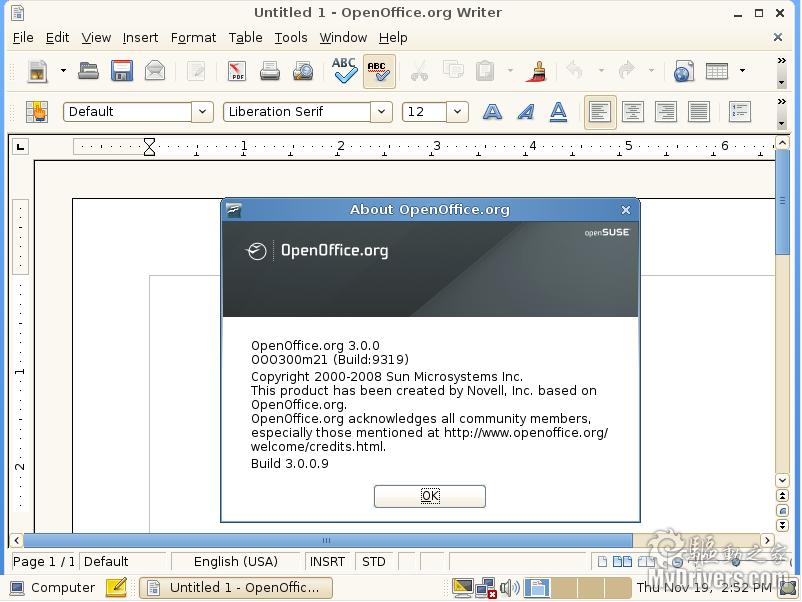
Task: Click English (USA) language in status bar
Action: [236, 562]
